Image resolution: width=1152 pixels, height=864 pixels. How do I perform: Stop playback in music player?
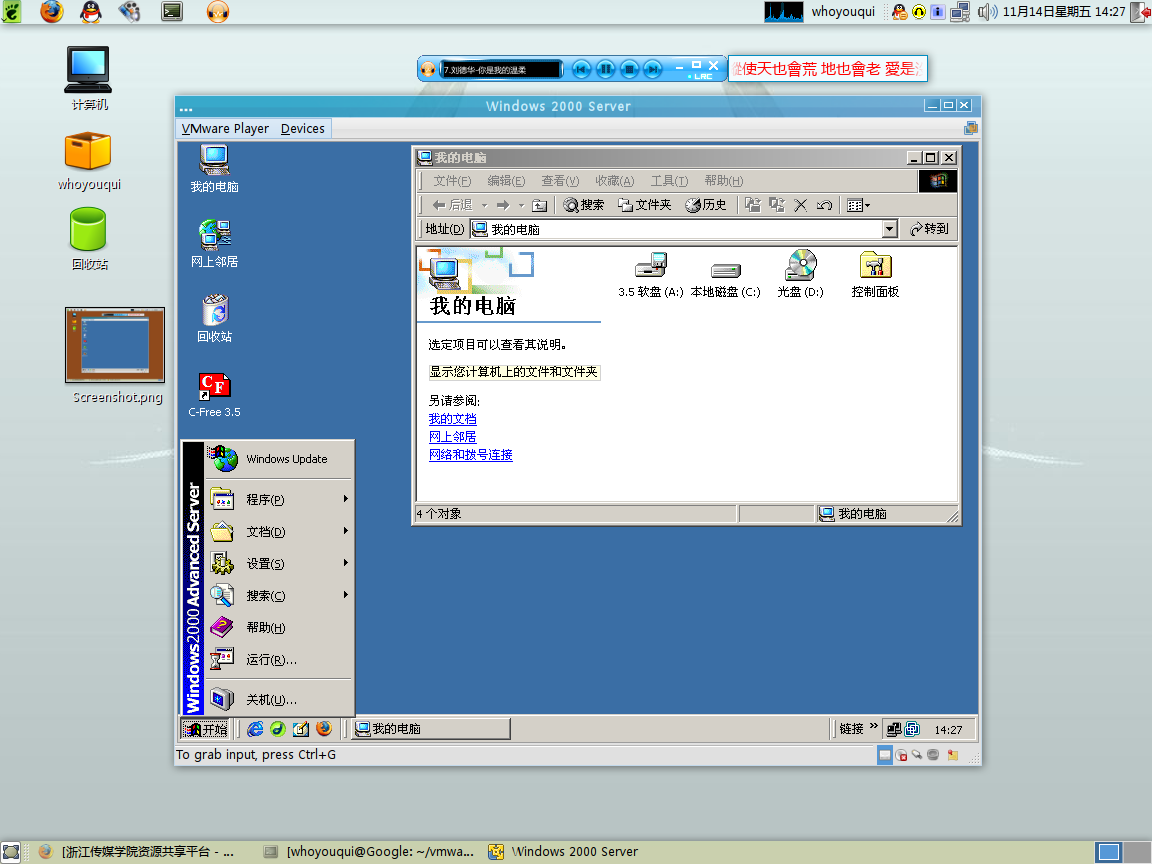[x=629, y=69]
